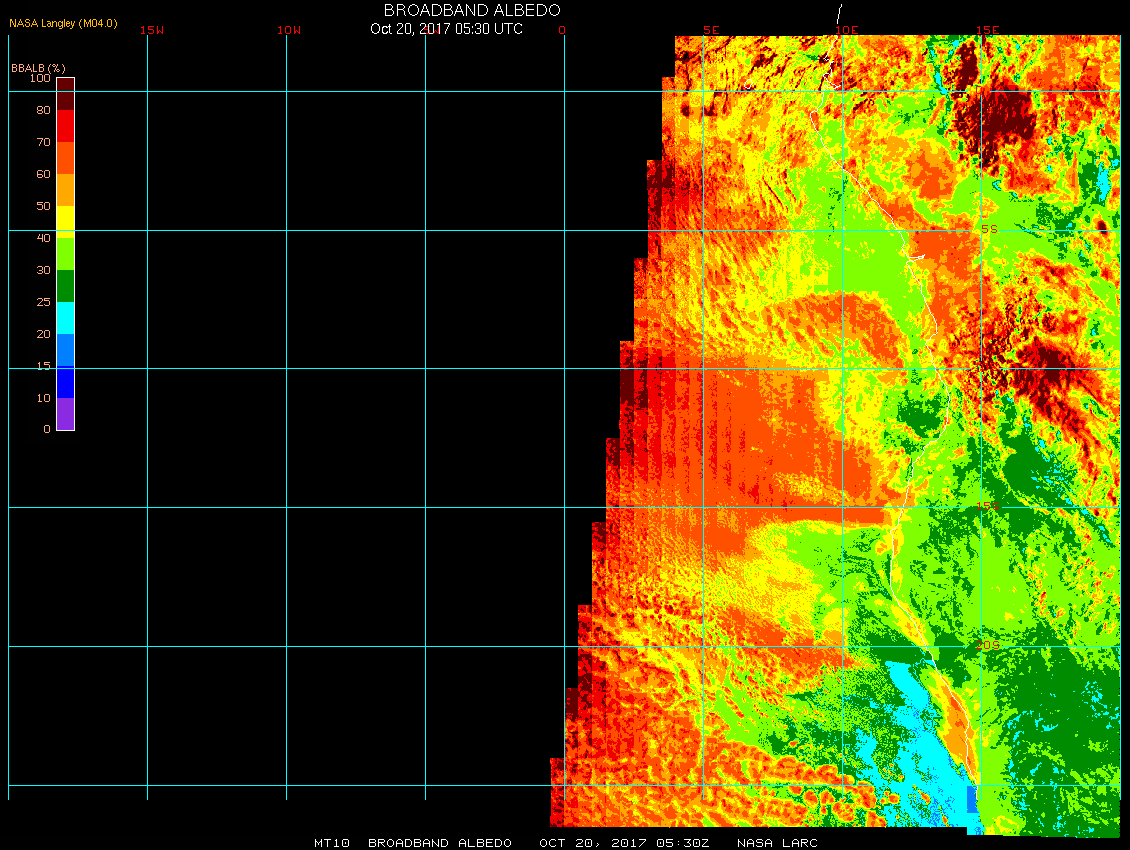Click the "5S" latitude label
The width and height of the screenshot is (1130, 850).
pyautogui.click(x=989, y=229)
